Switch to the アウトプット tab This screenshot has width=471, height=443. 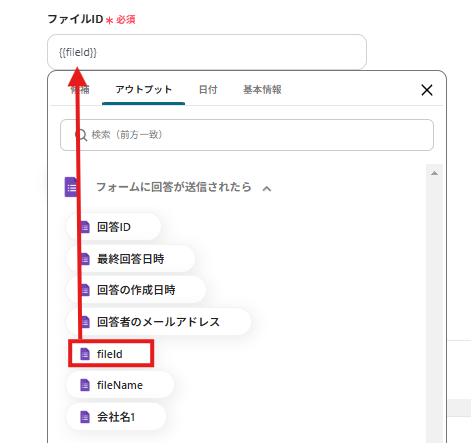(x=143, y=89)
